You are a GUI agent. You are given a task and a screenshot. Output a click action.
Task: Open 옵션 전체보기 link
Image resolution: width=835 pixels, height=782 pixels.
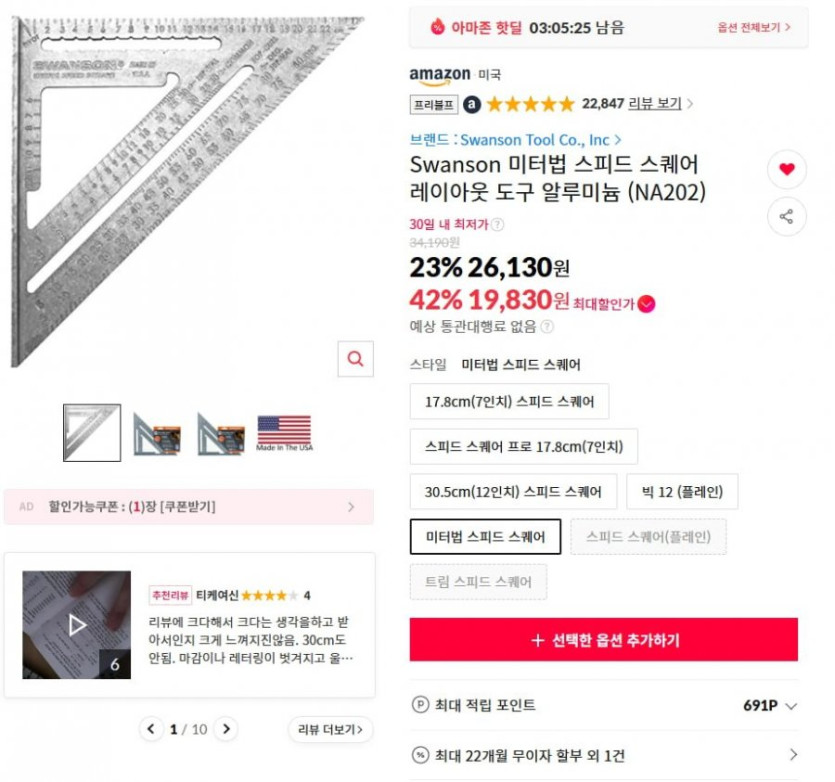[754, 28]
